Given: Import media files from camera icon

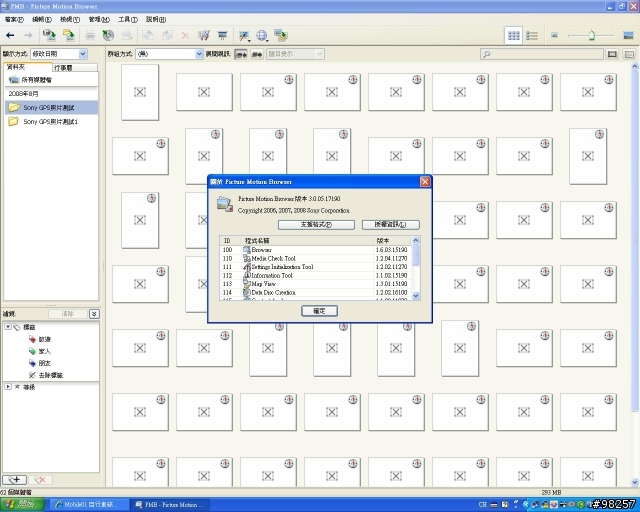Looking at the screenshot, I should click(x=49, y=36).
